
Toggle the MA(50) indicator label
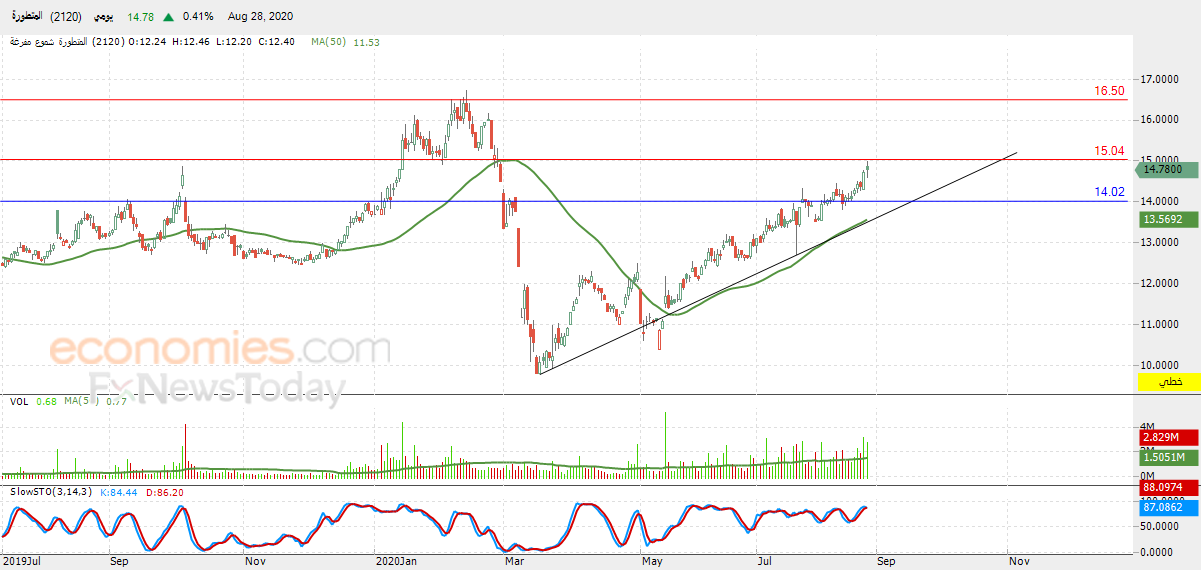pyautogui.click(x=331, y=42)
